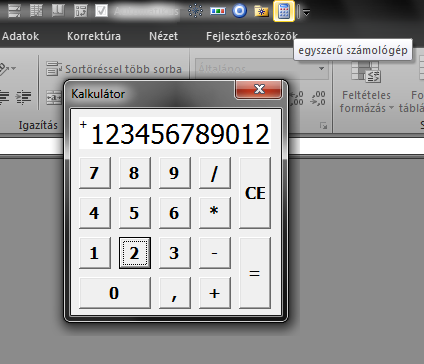Click the decimal comma key in Kalkulátor
Viewport: 424px width, 364px height.
175,293
